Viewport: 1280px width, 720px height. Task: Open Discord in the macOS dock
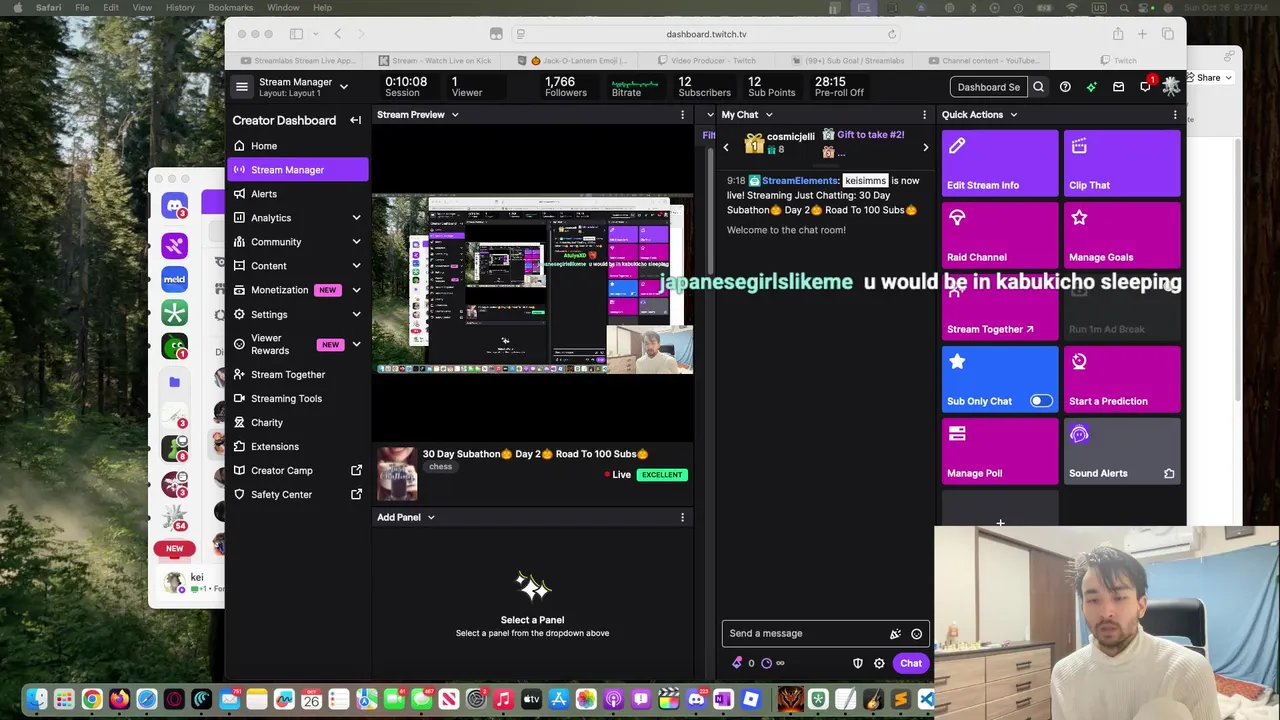pyautogui.click(x=696, y=699)
